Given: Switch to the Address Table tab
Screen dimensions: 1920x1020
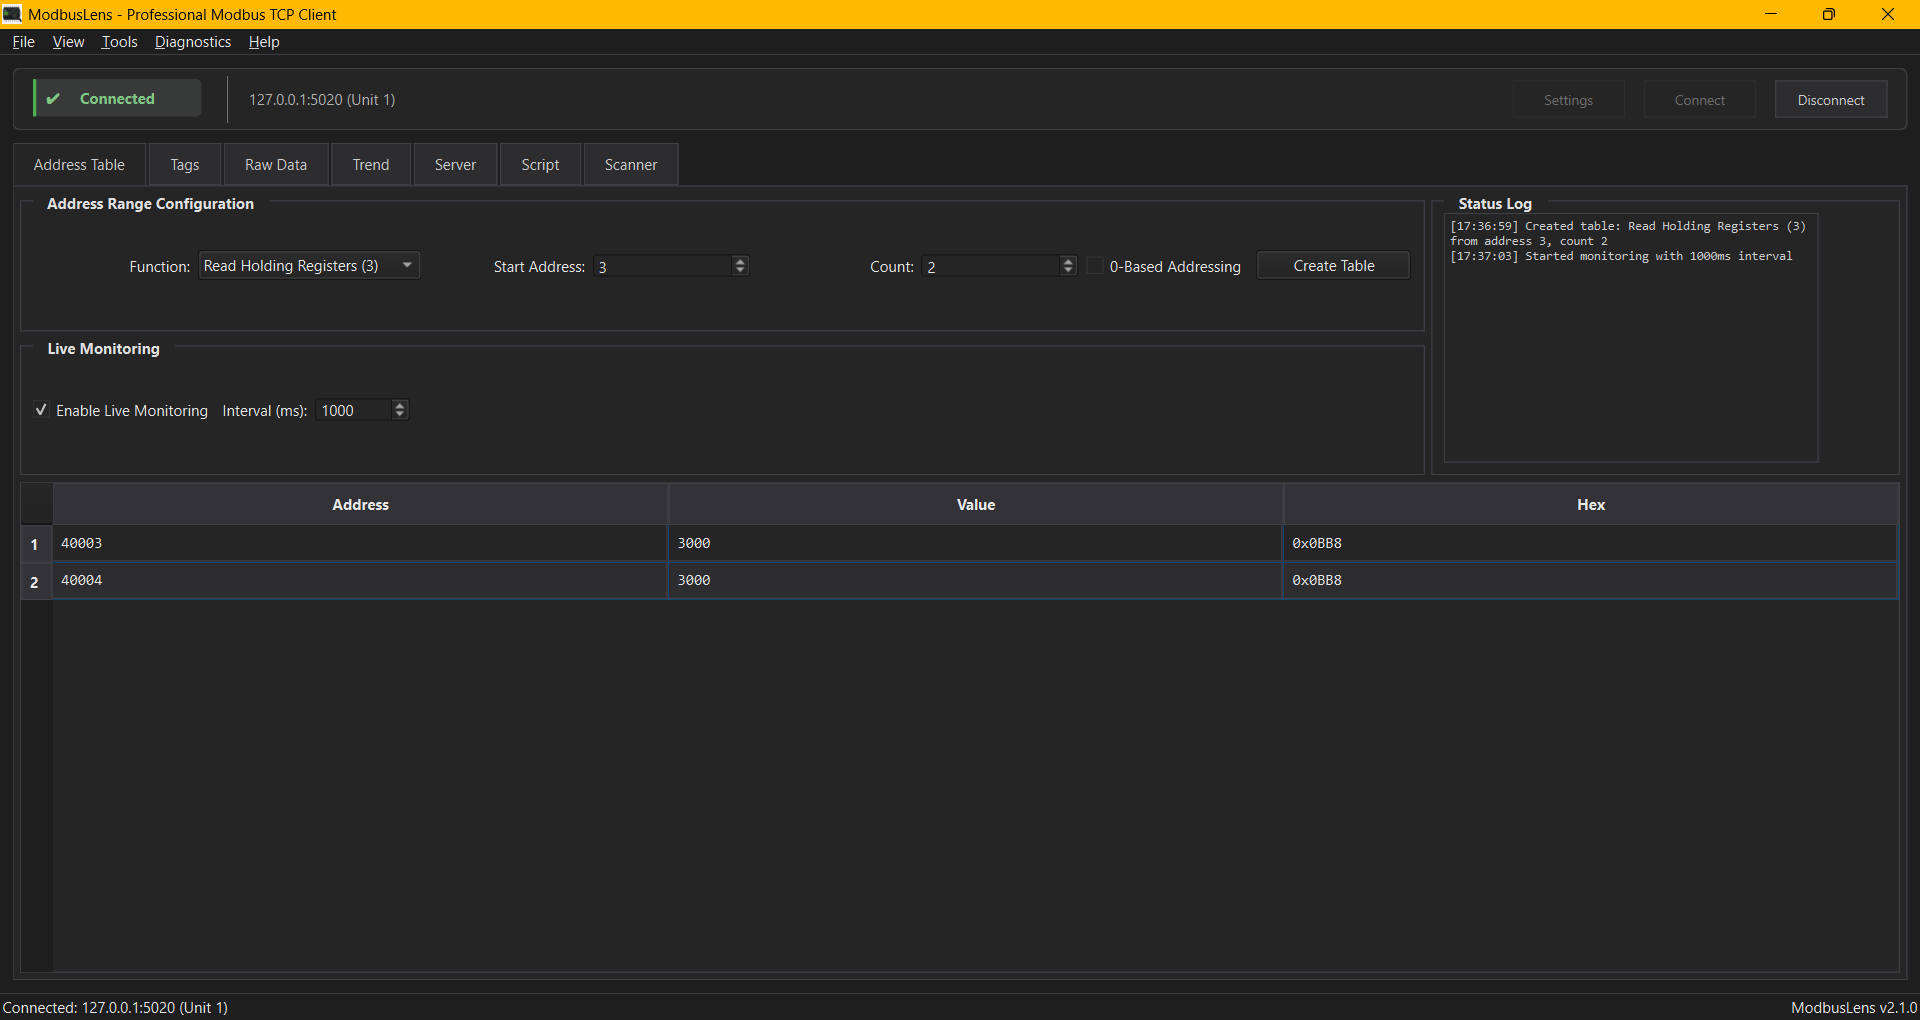Looking at the screenshot, I should tap(79, 165).
